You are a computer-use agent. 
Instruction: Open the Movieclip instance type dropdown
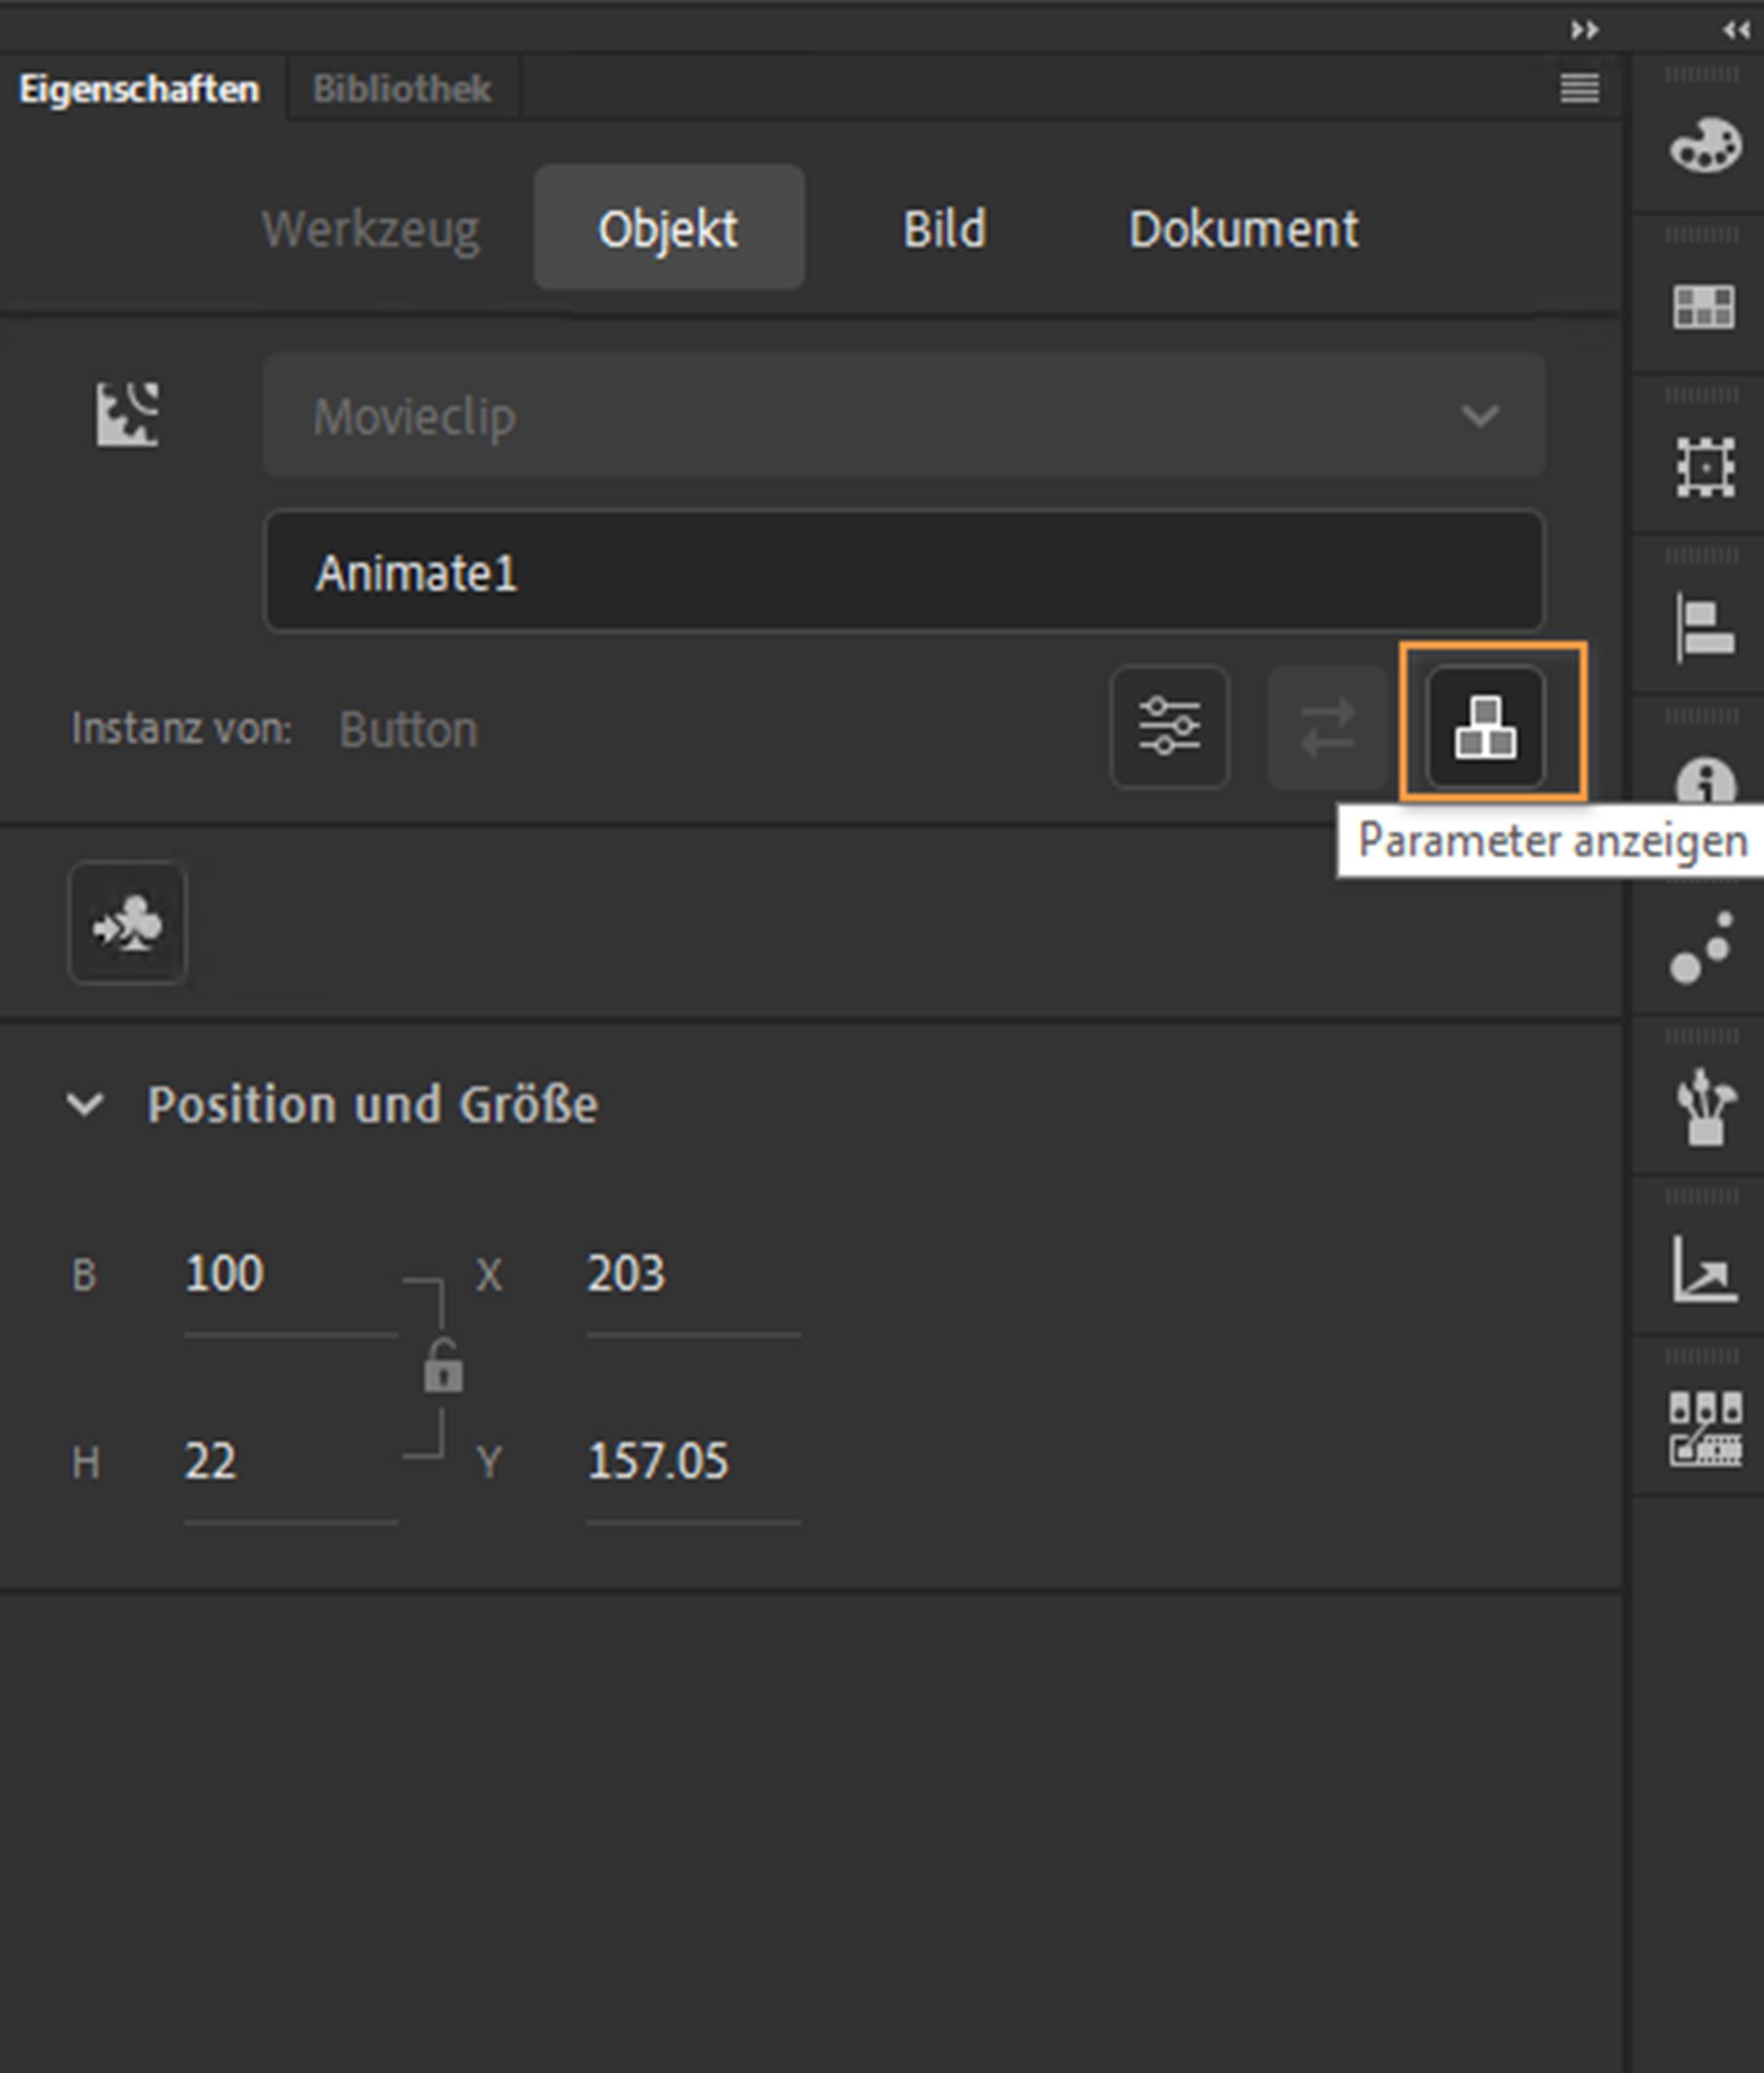904,415
